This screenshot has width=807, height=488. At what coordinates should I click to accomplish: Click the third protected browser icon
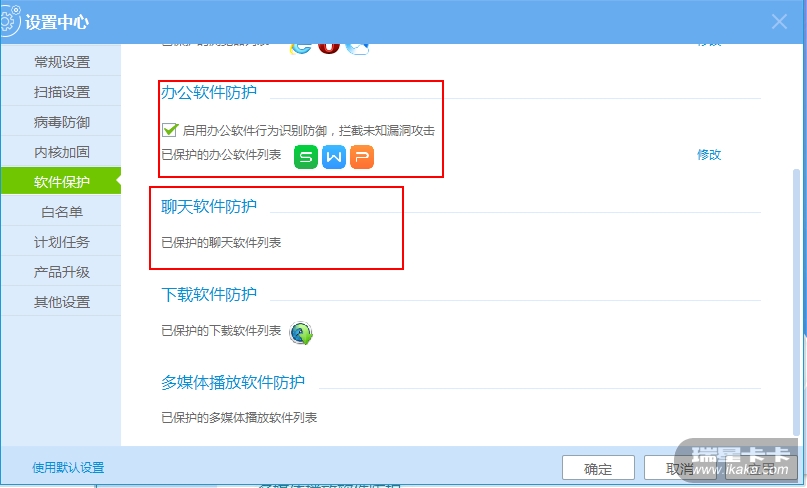(x=357, y=49)
